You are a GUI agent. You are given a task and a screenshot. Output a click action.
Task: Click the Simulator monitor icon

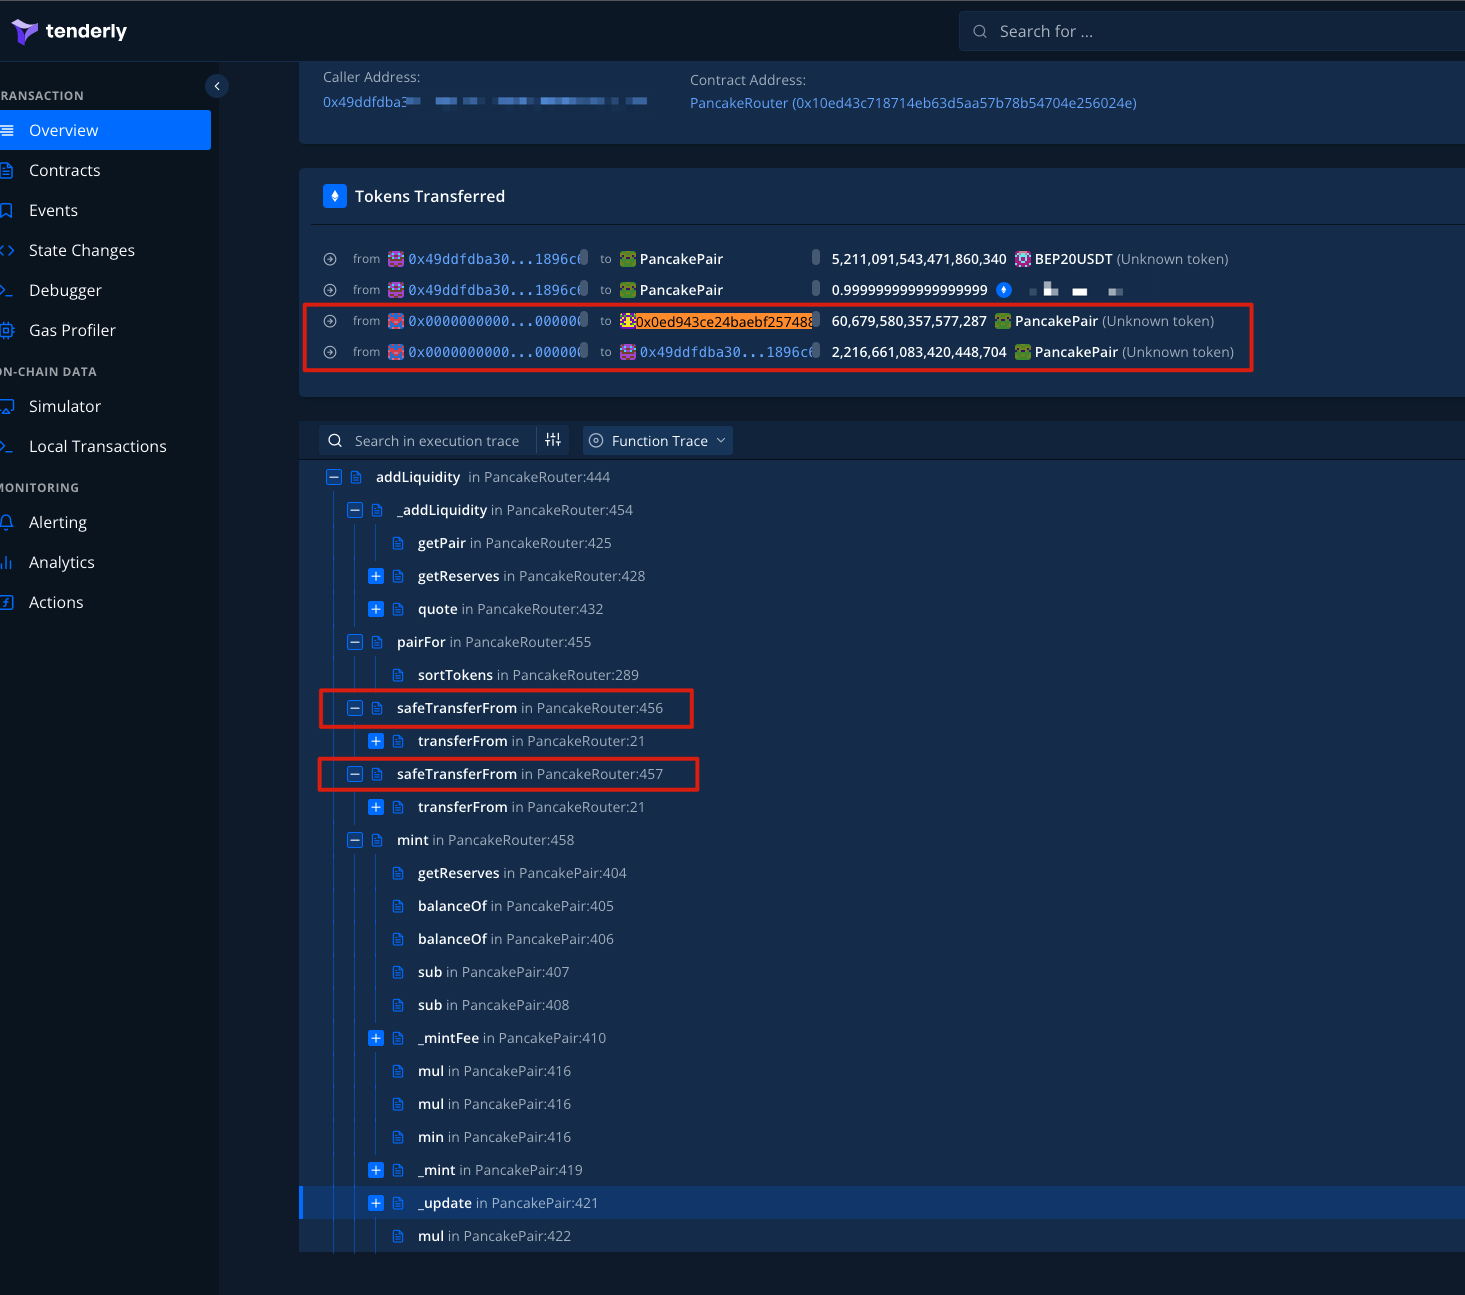(7, 406)
